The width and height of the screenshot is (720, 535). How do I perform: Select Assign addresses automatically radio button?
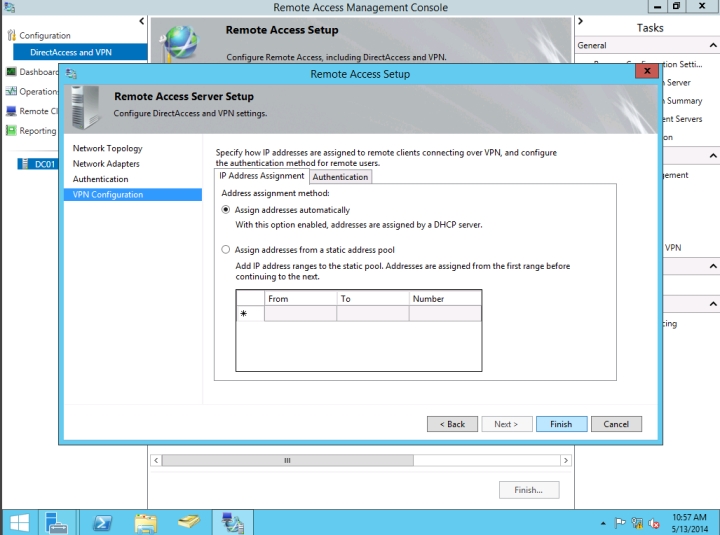tap(225, 209)
